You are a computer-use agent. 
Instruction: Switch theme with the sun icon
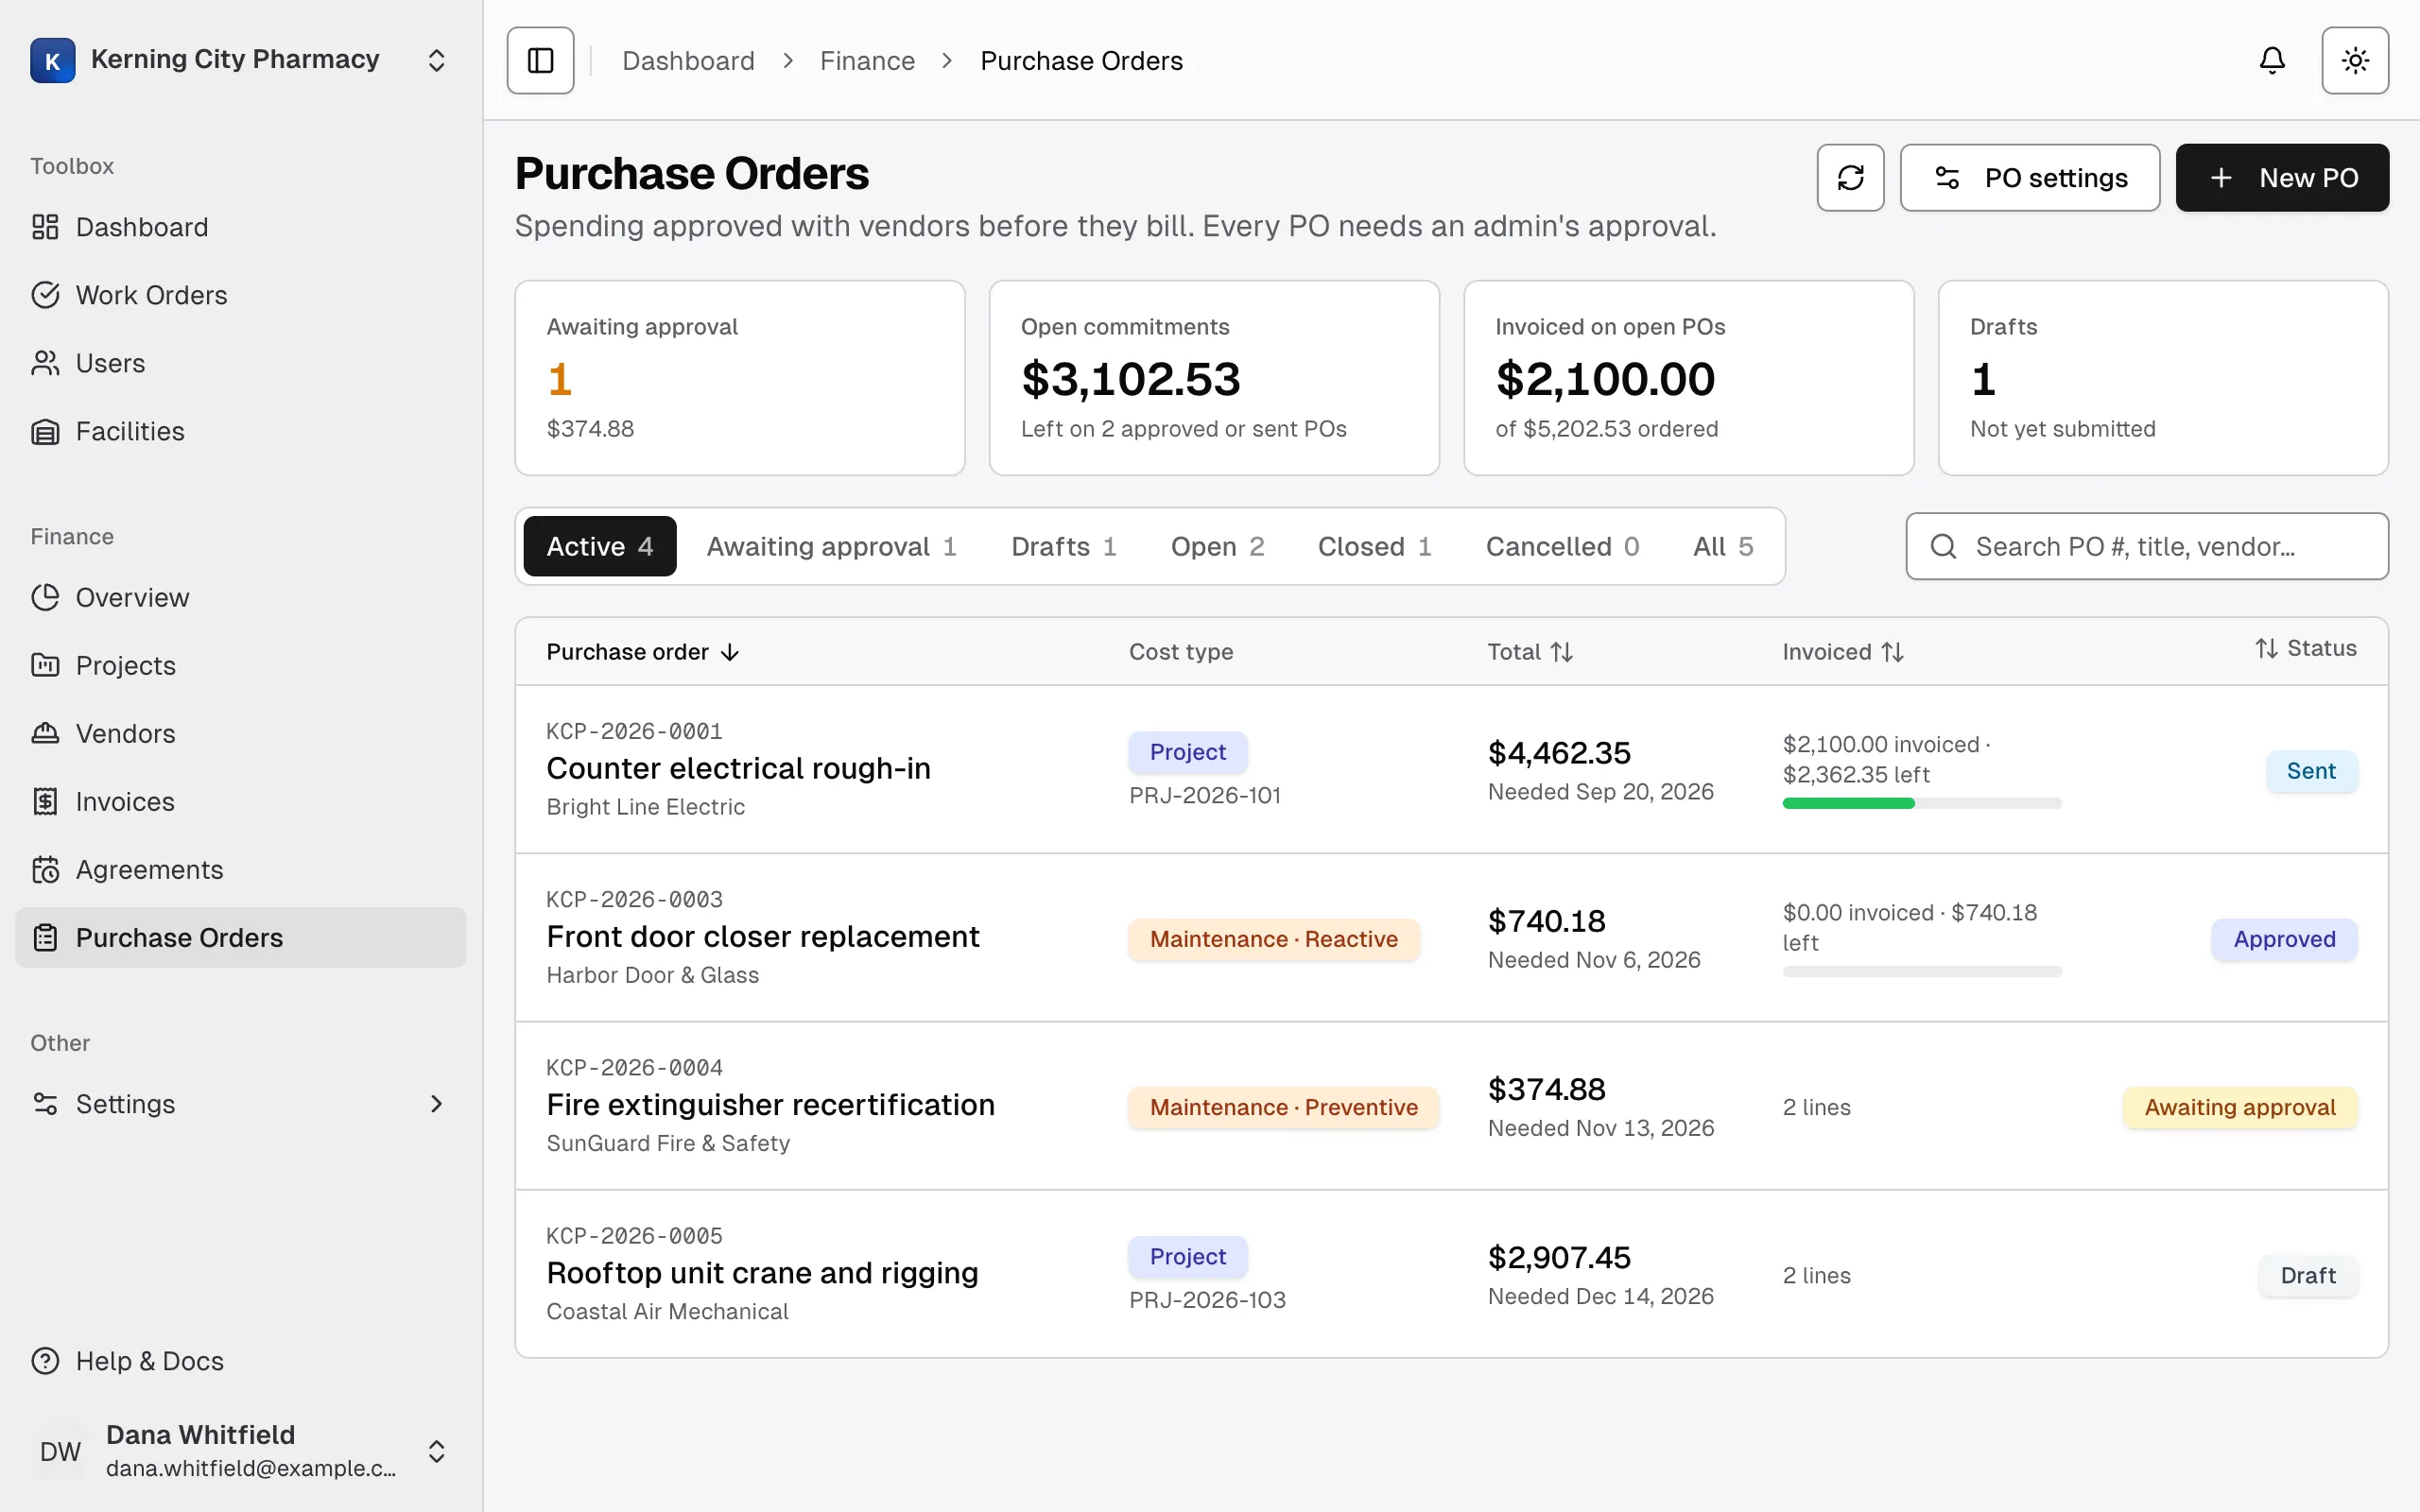2355,60
